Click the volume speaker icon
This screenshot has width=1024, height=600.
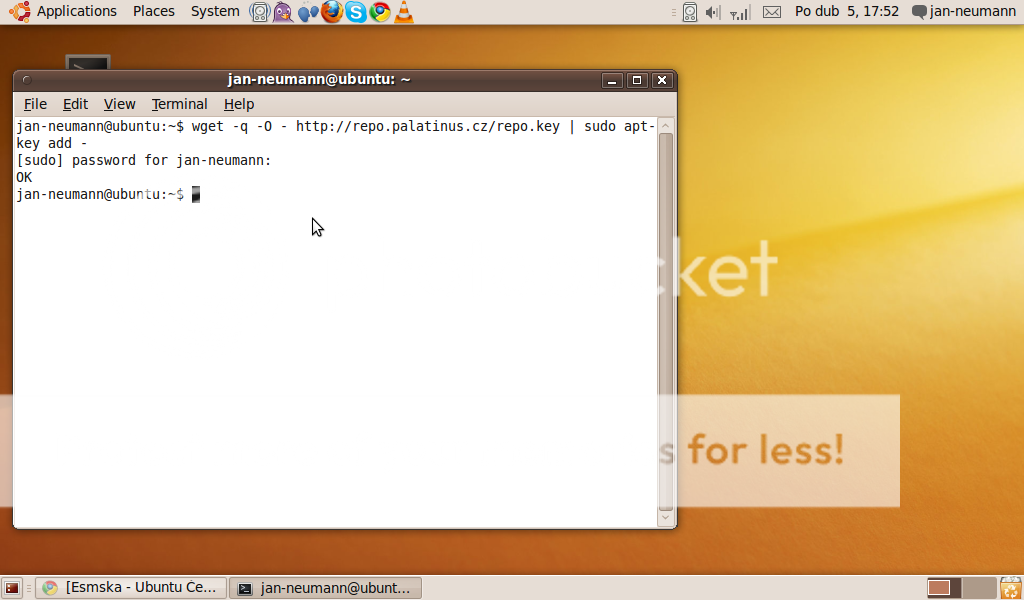713,12
